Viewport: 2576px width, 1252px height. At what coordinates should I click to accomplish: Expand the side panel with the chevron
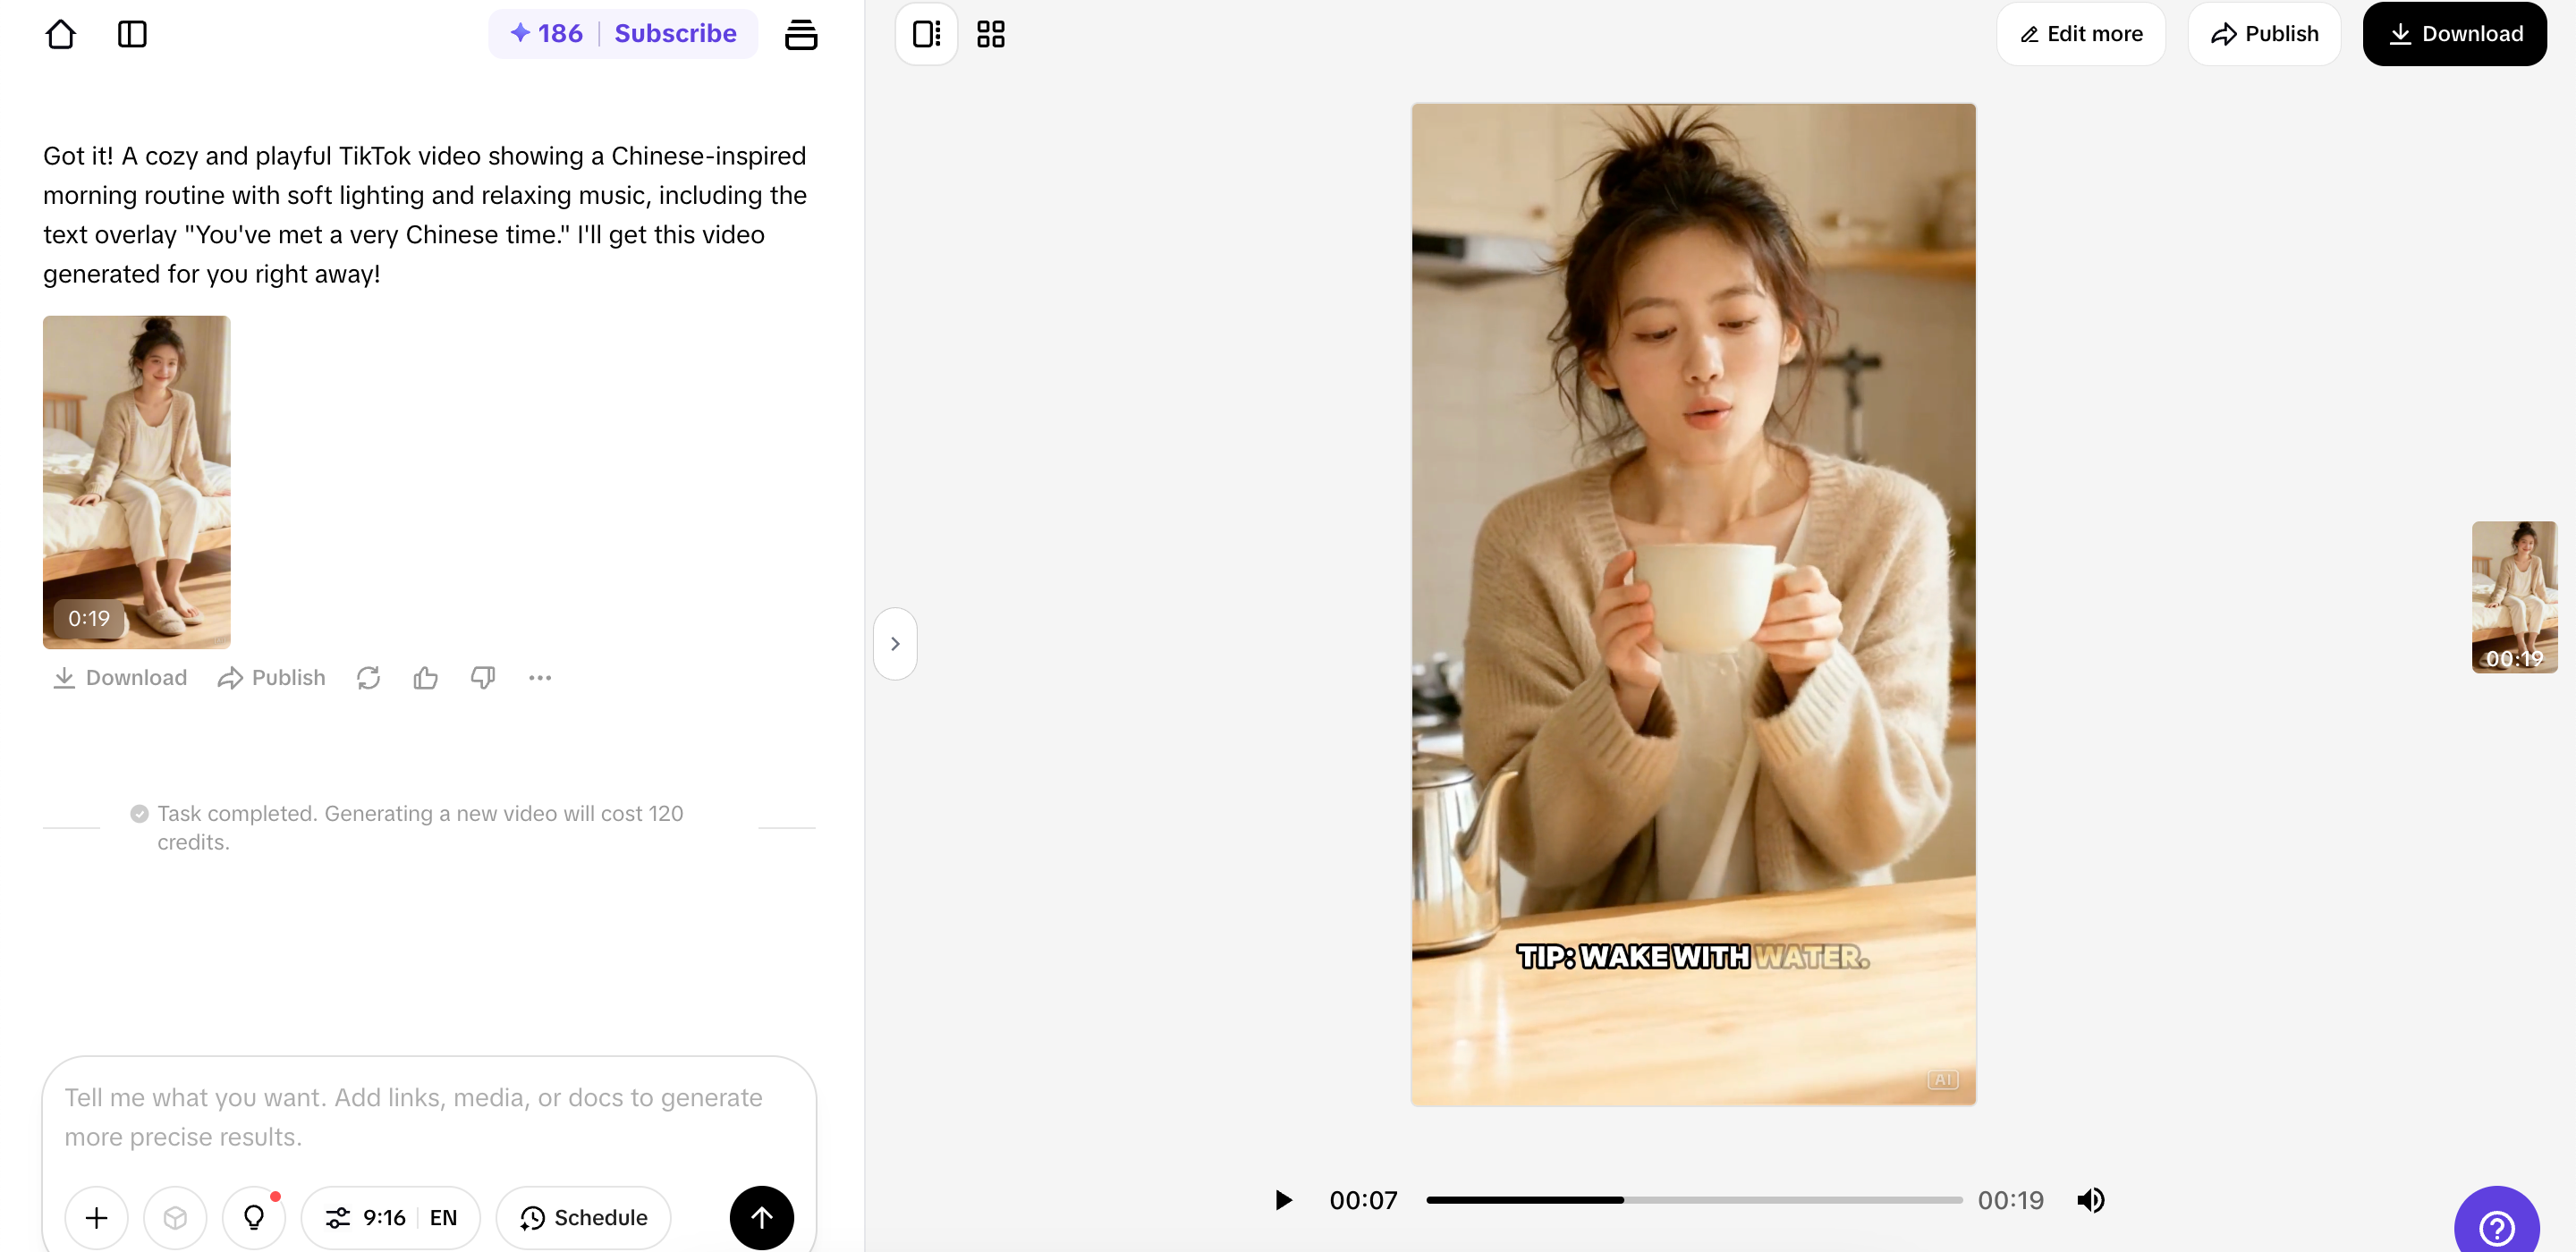click(x=895, y=643)
